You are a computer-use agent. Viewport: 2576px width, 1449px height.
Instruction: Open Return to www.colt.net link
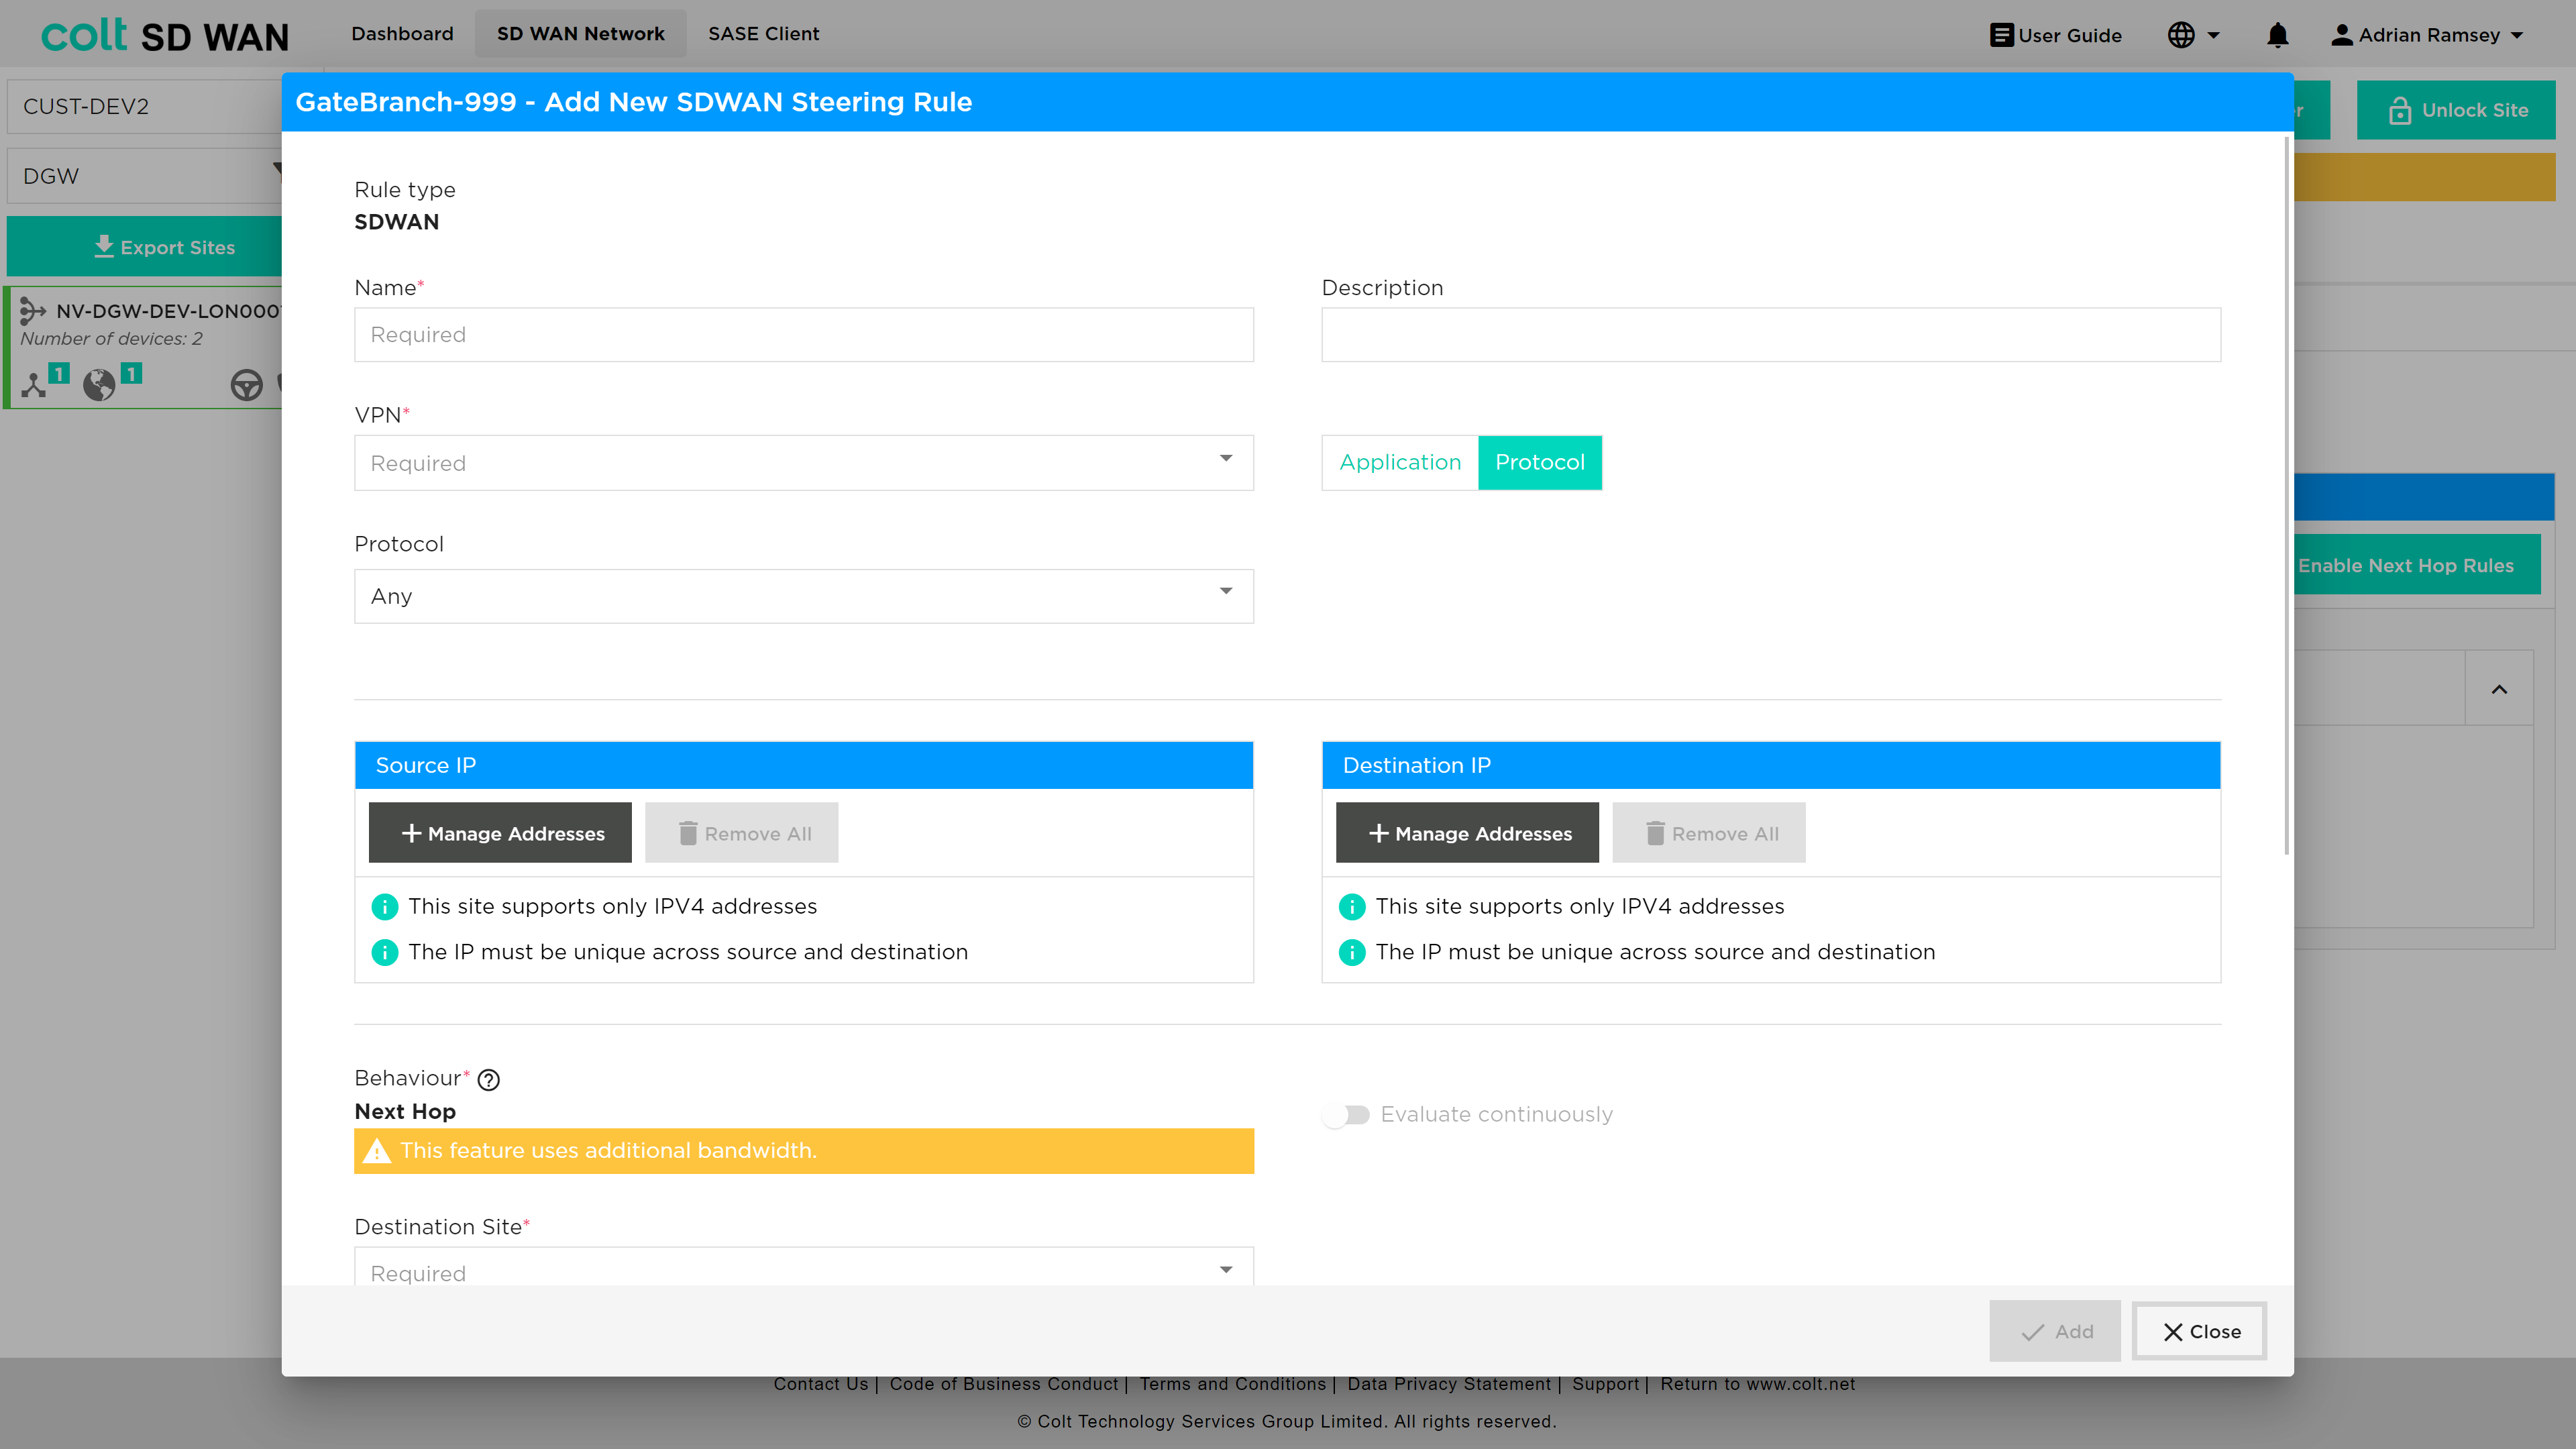point(1758,1384)
